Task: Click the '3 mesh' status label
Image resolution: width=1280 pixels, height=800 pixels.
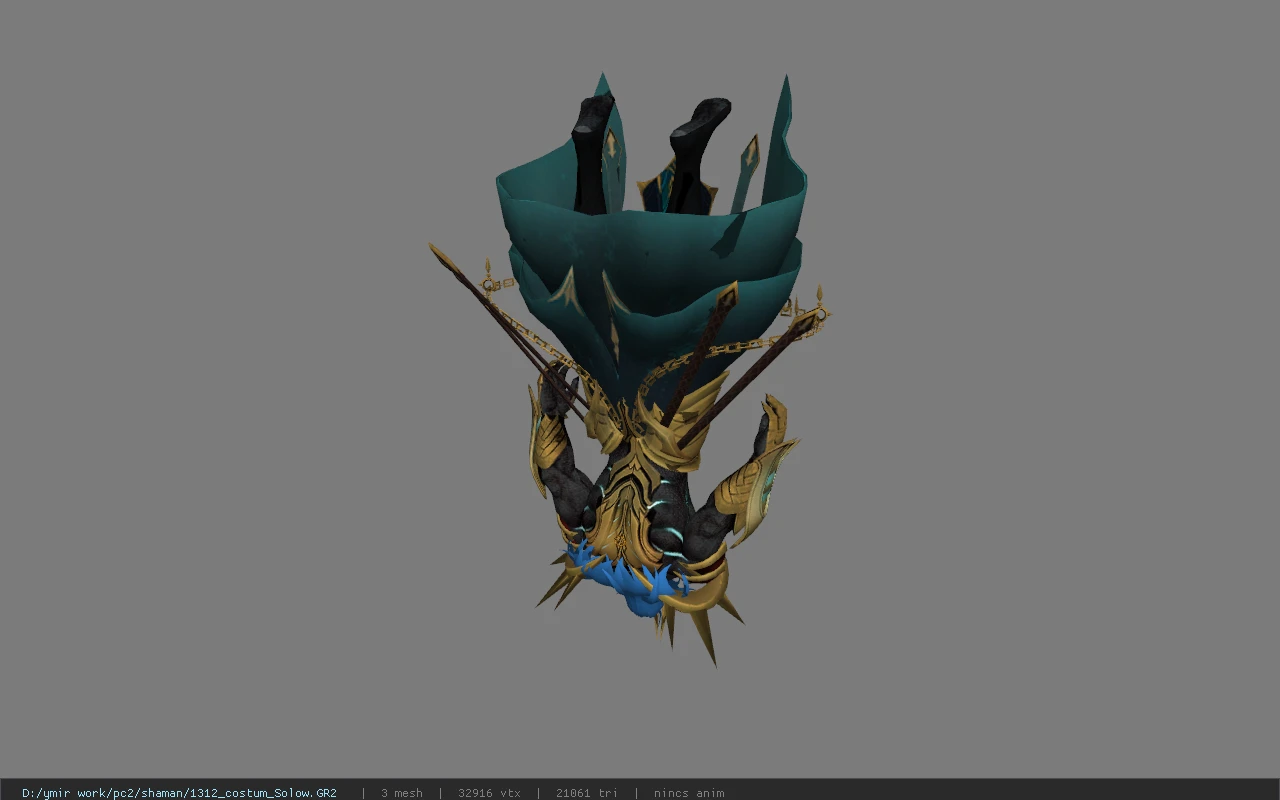Action: pos(402,793)
